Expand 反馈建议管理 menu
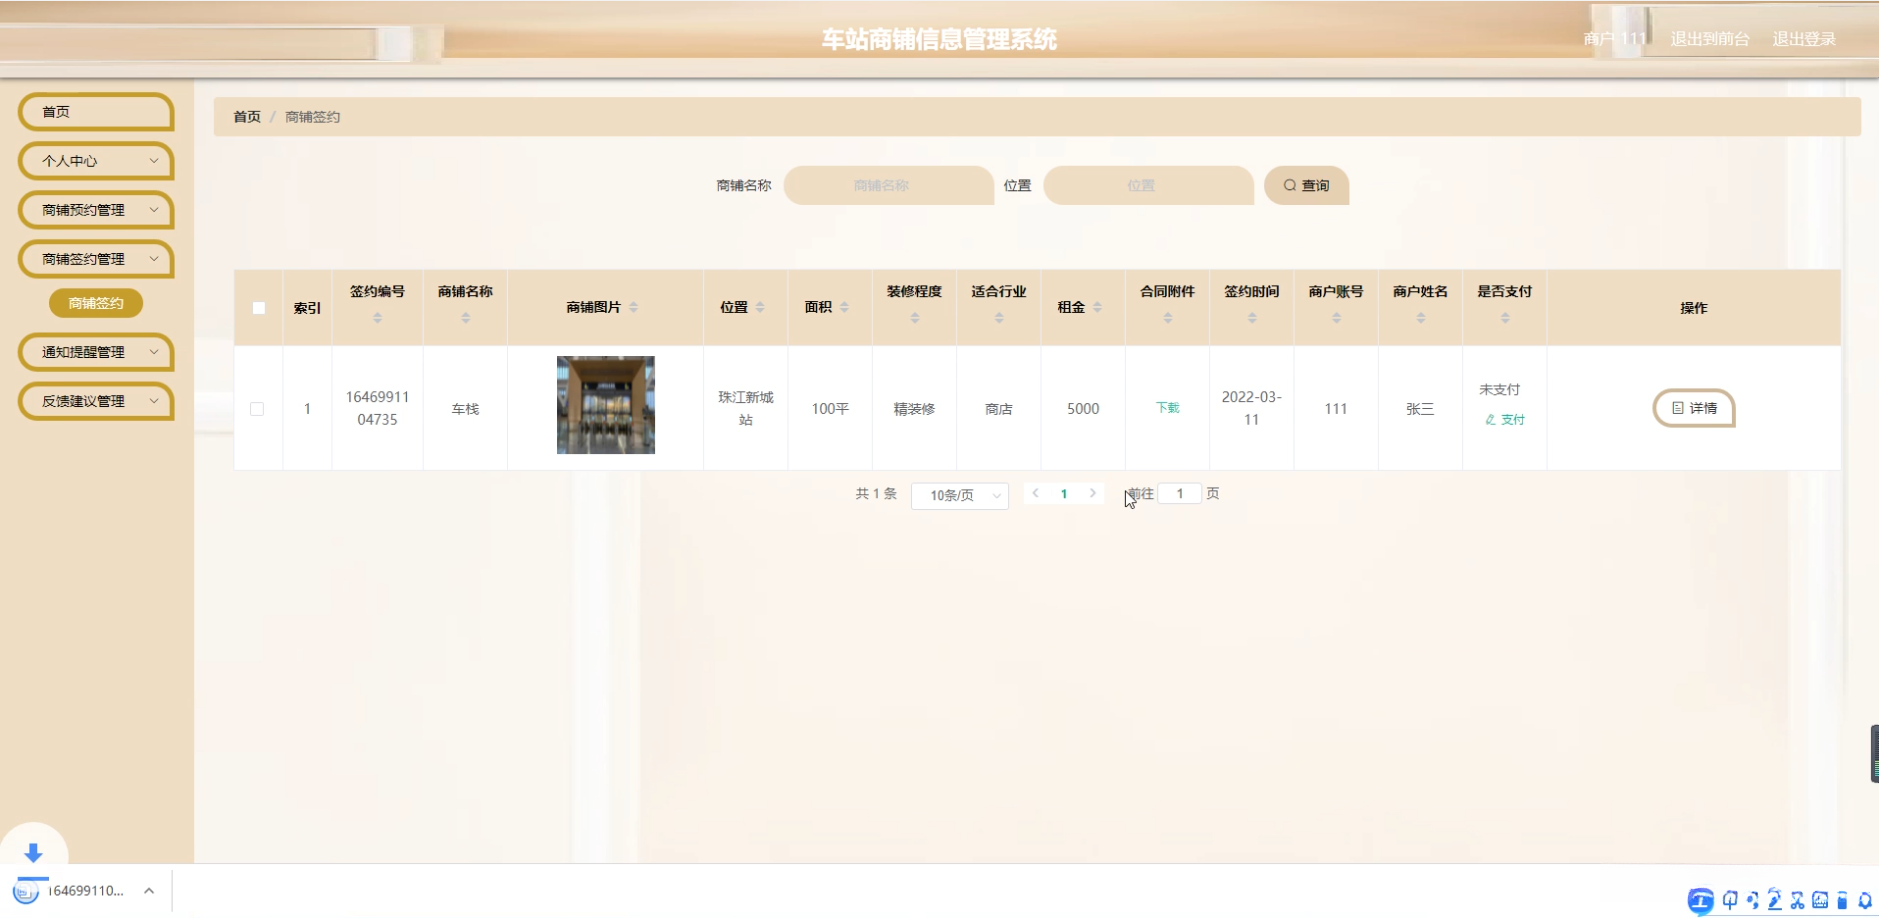Viewport: 1879px width, 918px height. coord(96,401)
